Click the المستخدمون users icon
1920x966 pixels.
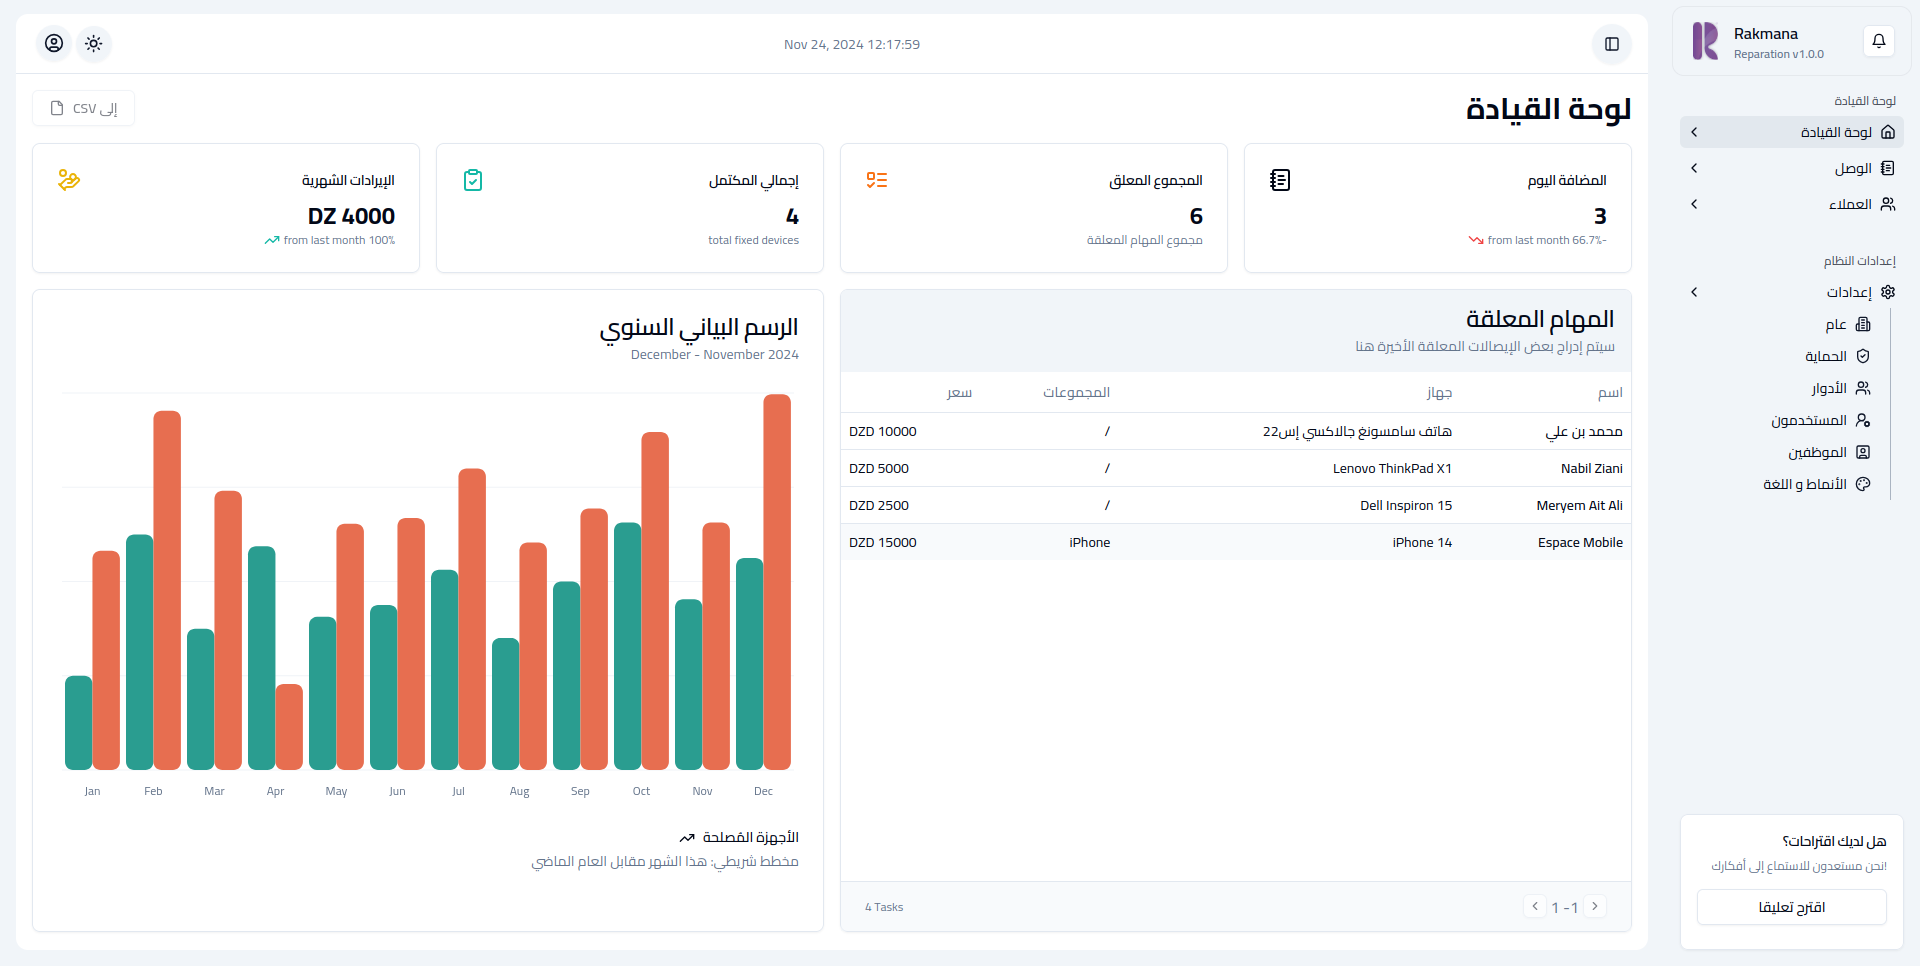pyautogui.click(x=1863, y=420)
